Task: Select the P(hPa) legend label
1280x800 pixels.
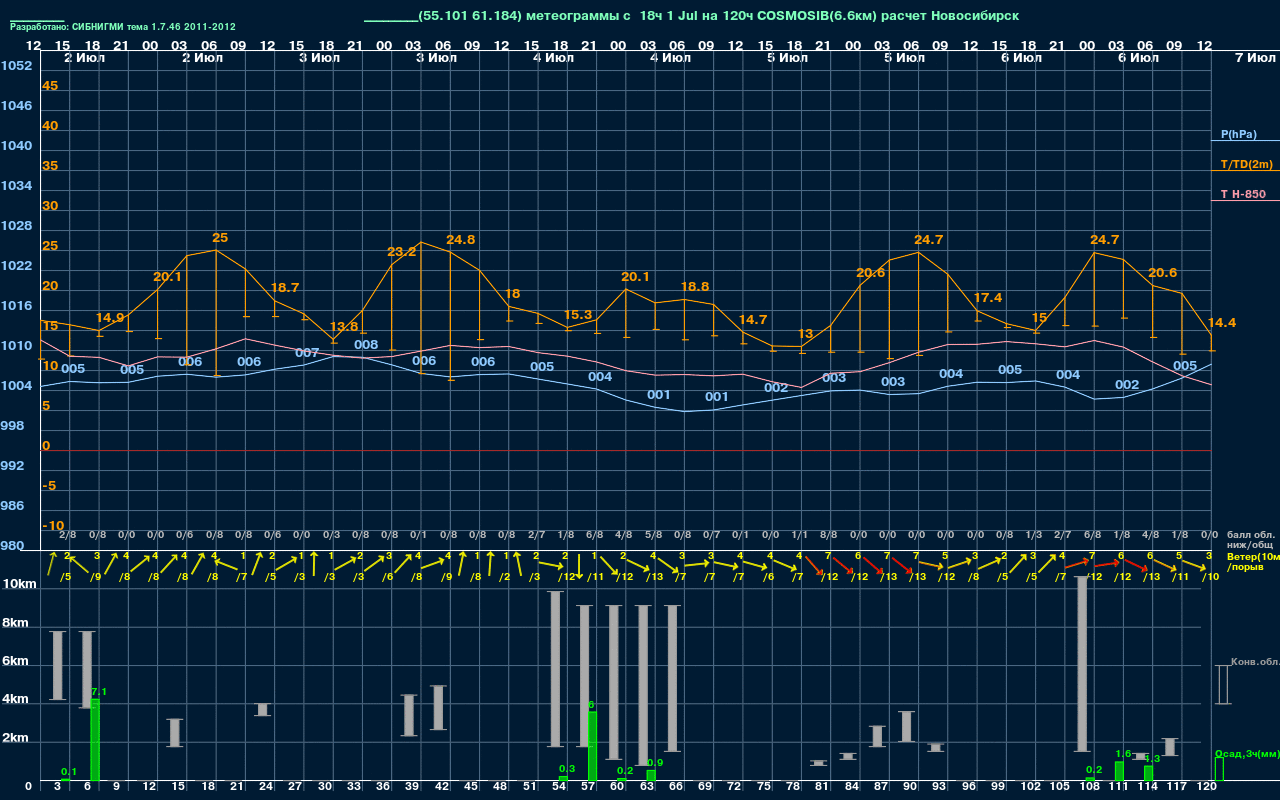Action: click(x=1239, y=134)
